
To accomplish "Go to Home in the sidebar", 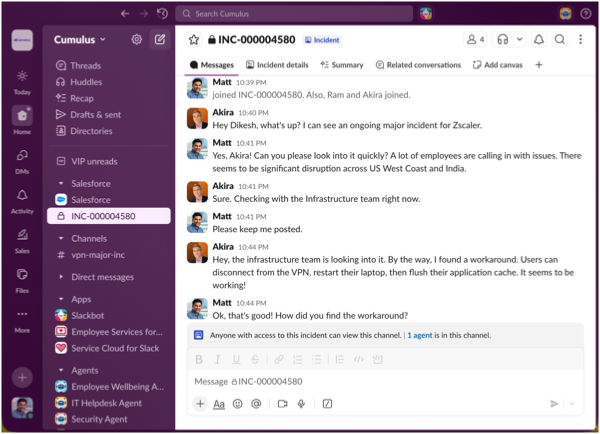I will click(22, 121).
